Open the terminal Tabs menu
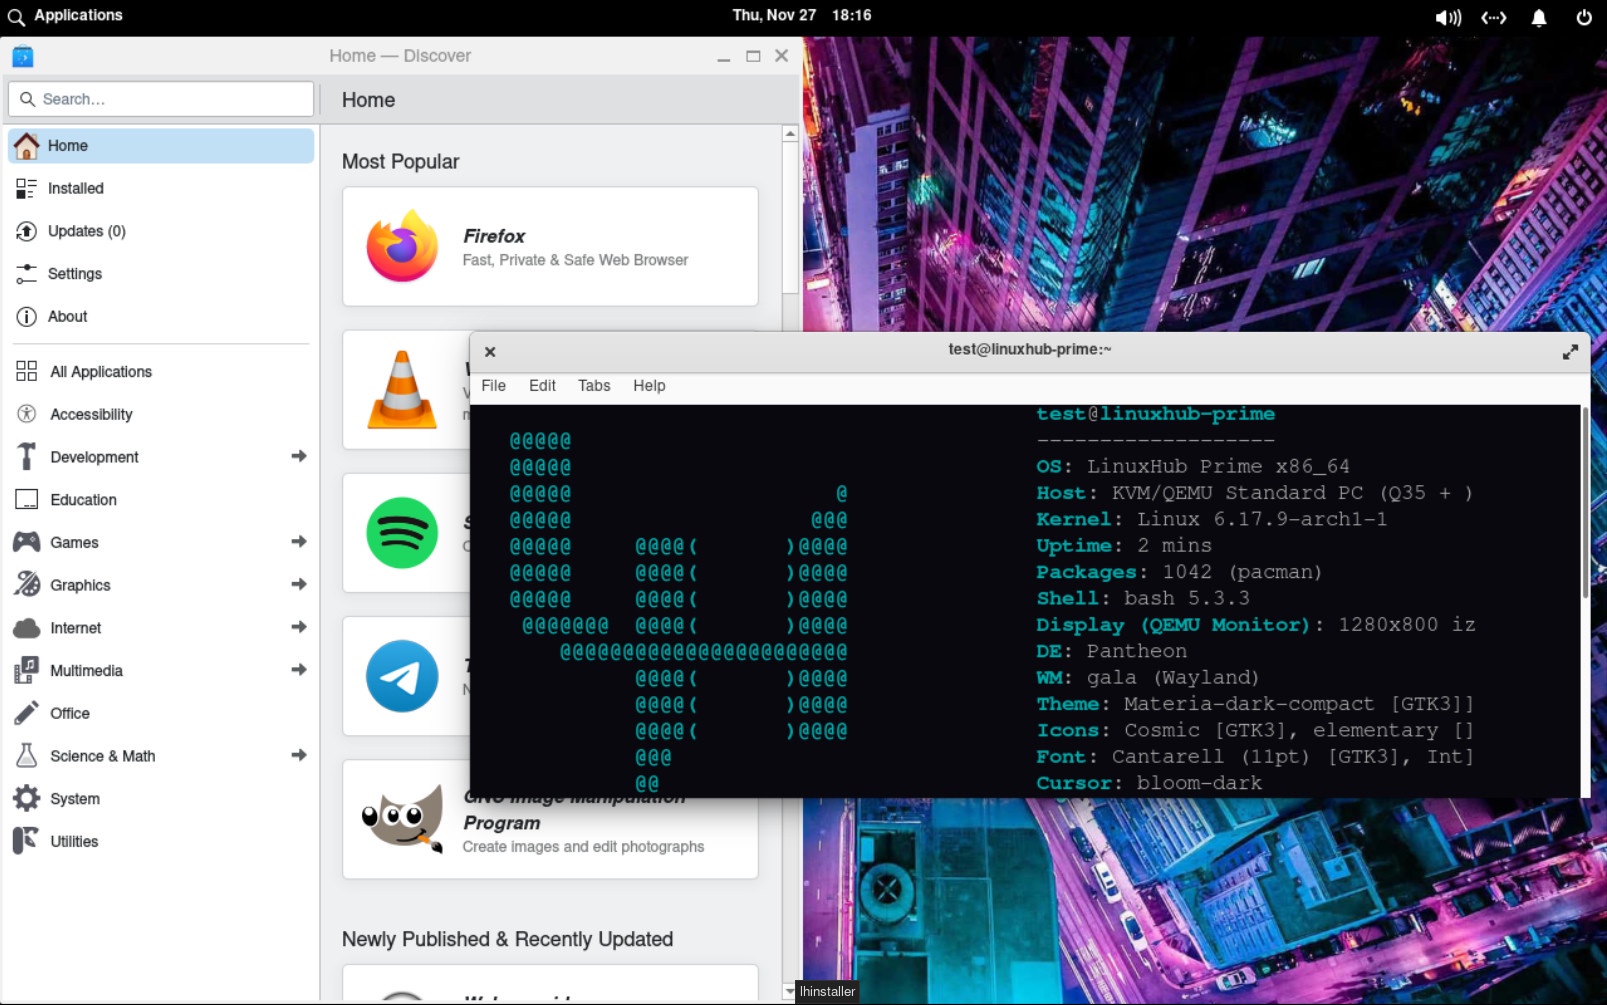Viewport: 1607px width, 1005px height. click(594, 386)
